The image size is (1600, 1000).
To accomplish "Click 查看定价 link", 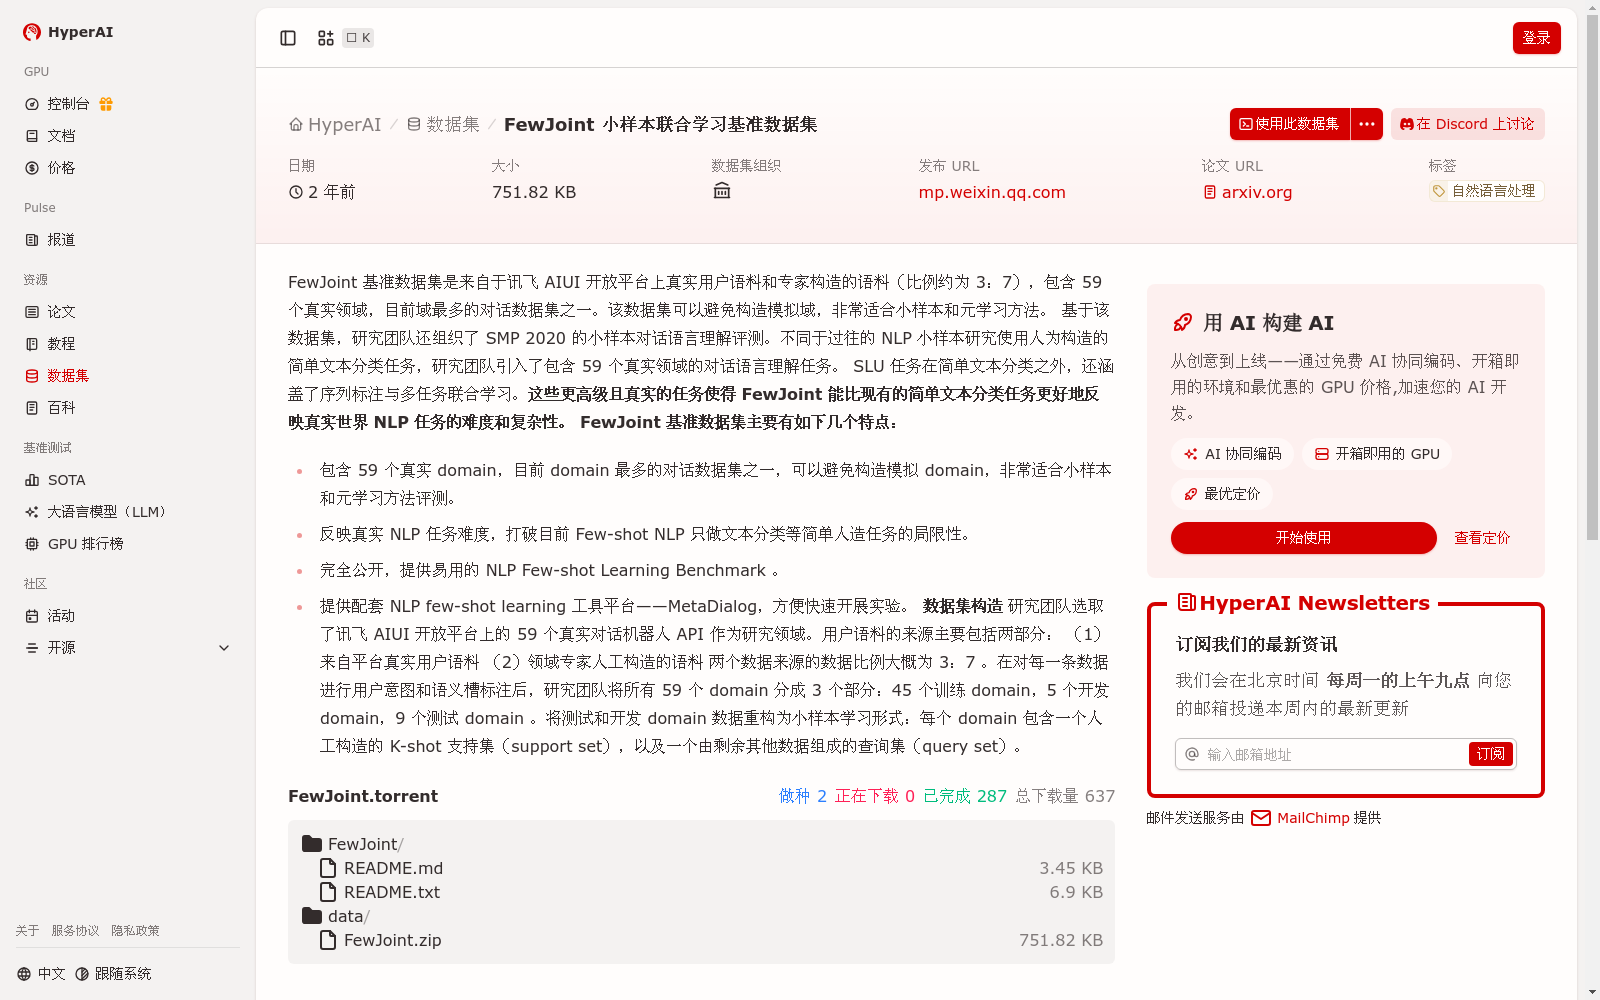I will click(1482, 538).
